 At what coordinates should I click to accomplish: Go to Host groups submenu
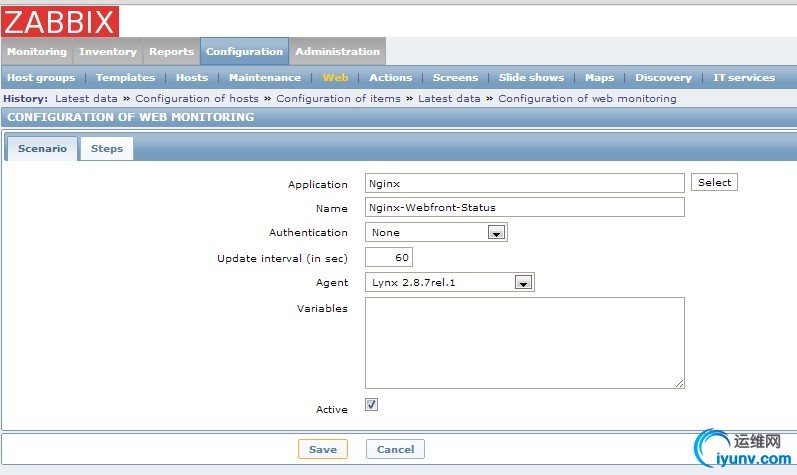coord(41,78)
